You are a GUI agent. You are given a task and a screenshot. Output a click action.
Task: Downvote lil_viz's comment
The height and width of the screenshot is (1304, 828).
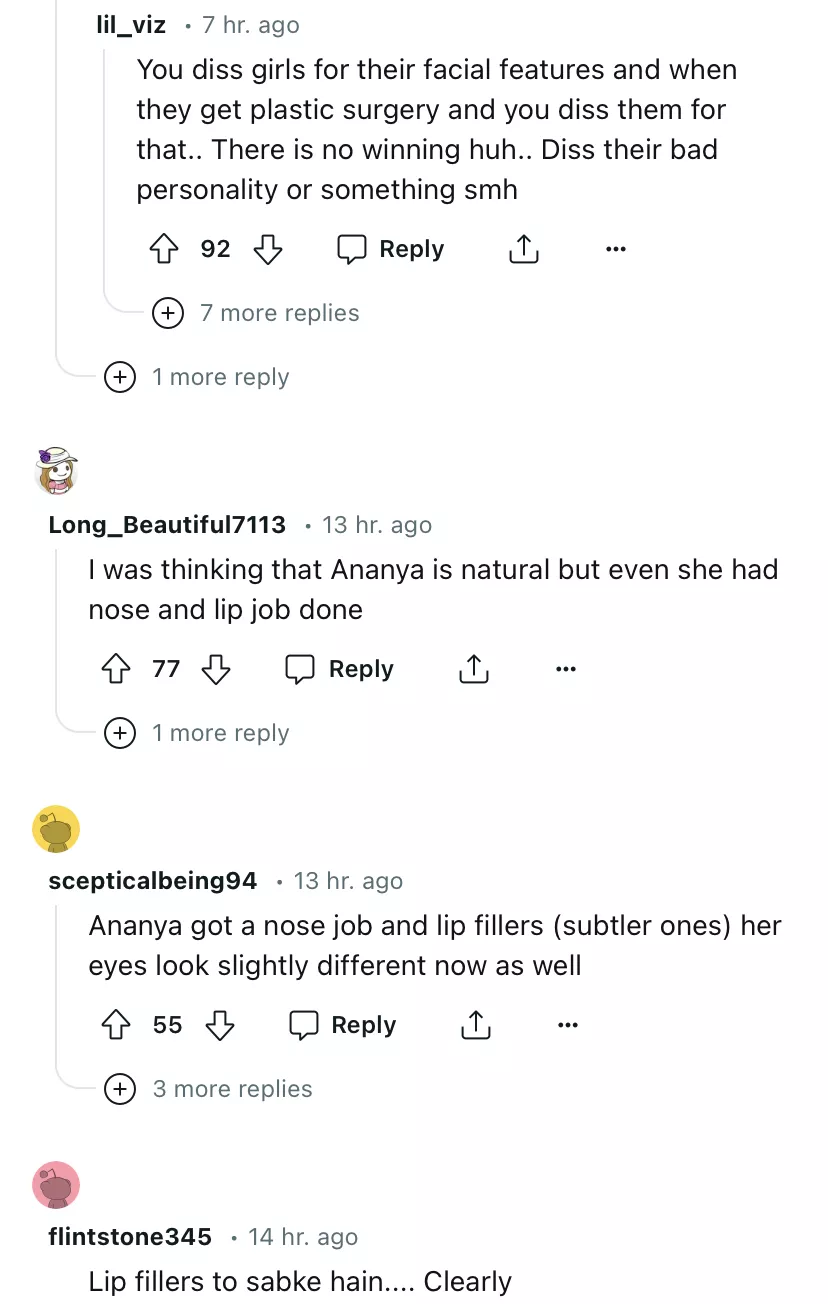[268, 250]
